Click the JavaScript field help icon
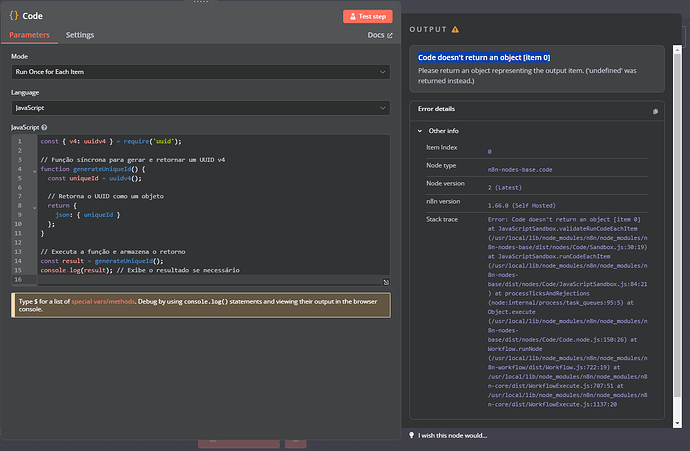 pos(45,128)
